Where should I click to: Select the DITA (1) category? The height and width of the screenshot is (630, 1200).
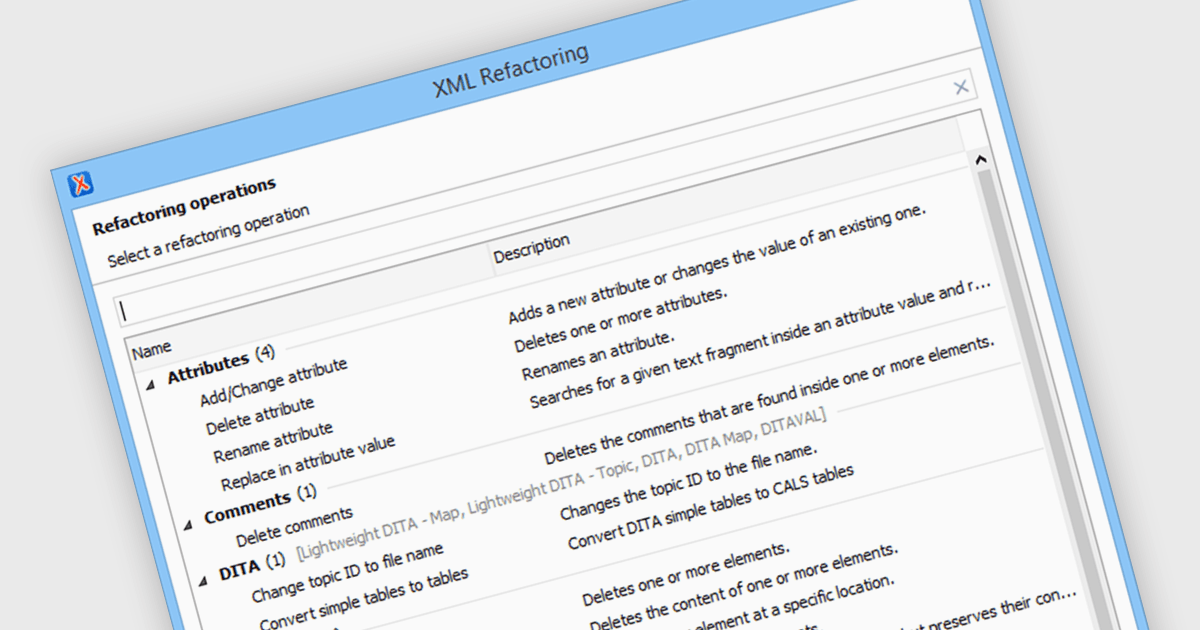pos(253,568)
